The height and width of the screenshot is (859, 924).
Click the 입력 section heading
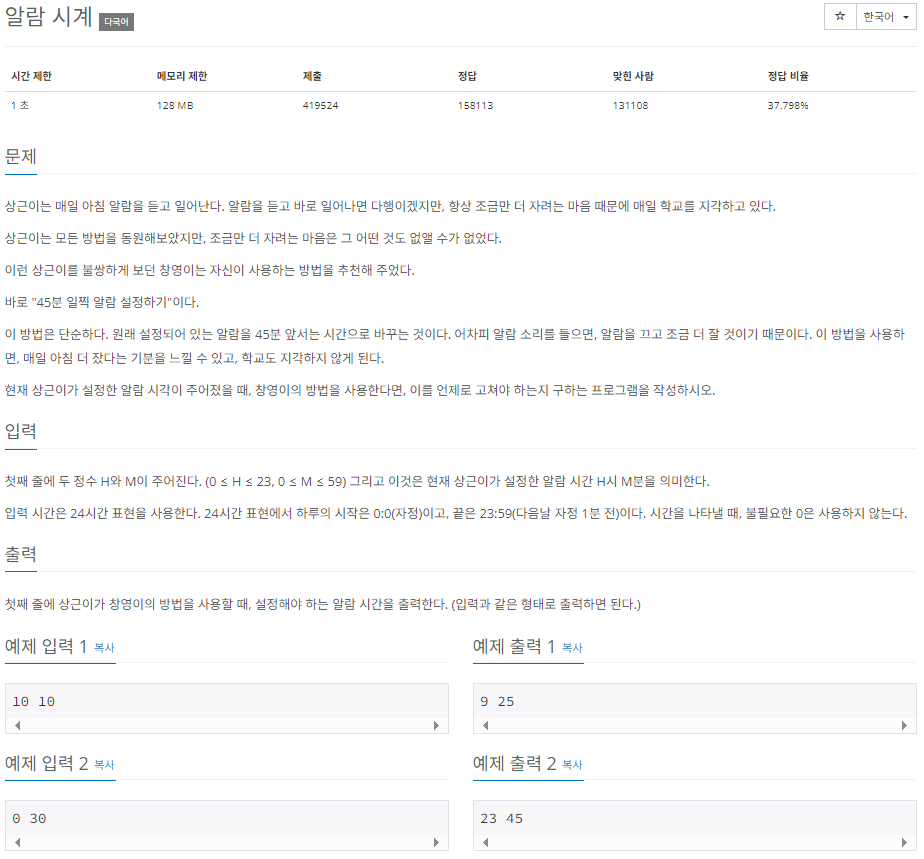tap(21, 431)
